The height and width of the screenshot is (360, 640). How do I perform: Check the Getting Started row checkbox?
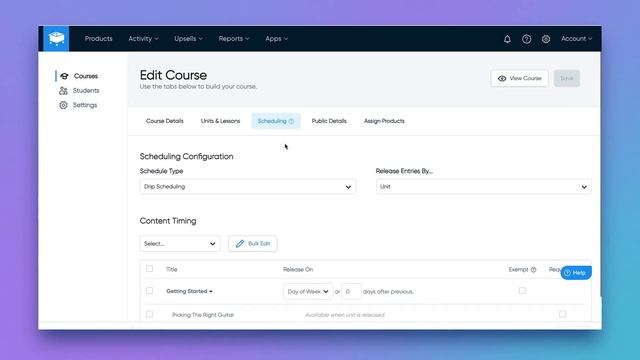(x=149, y=291)
